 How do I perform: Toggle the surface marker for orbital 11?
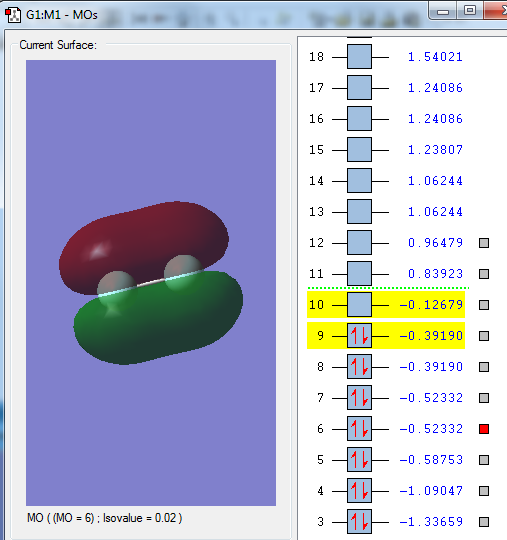484,274
